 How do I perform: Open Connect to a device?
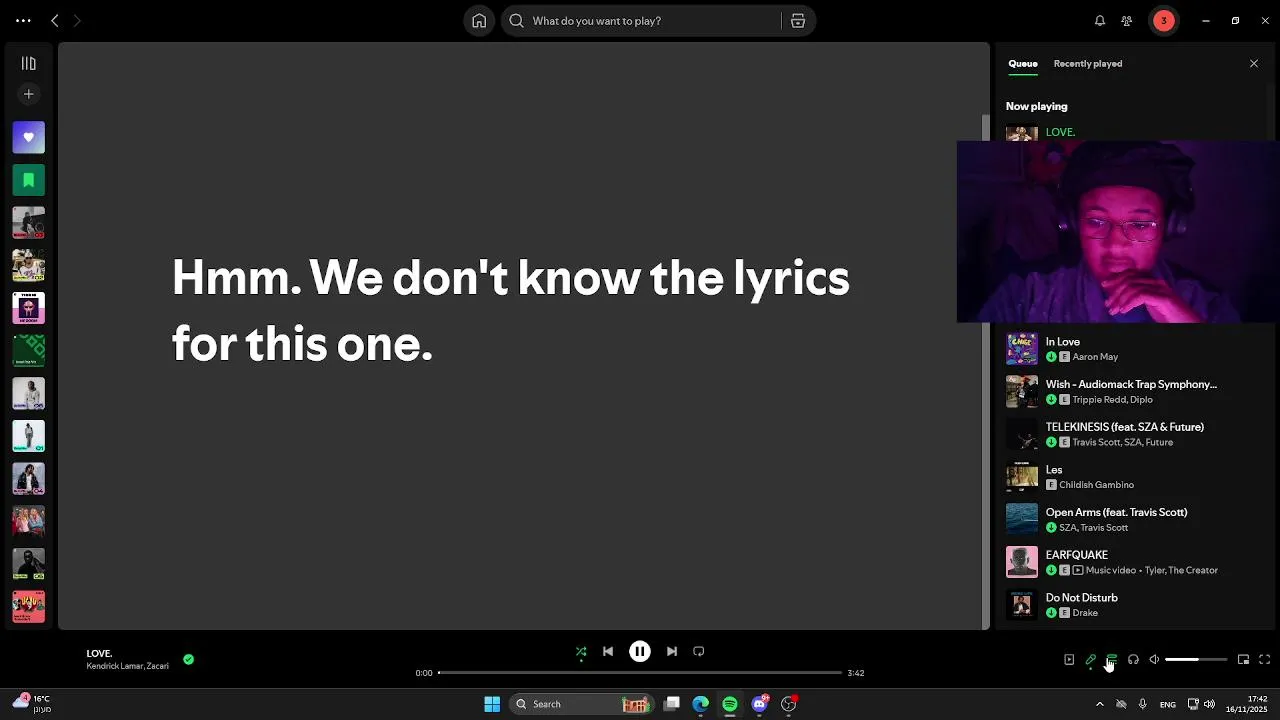1133,659
